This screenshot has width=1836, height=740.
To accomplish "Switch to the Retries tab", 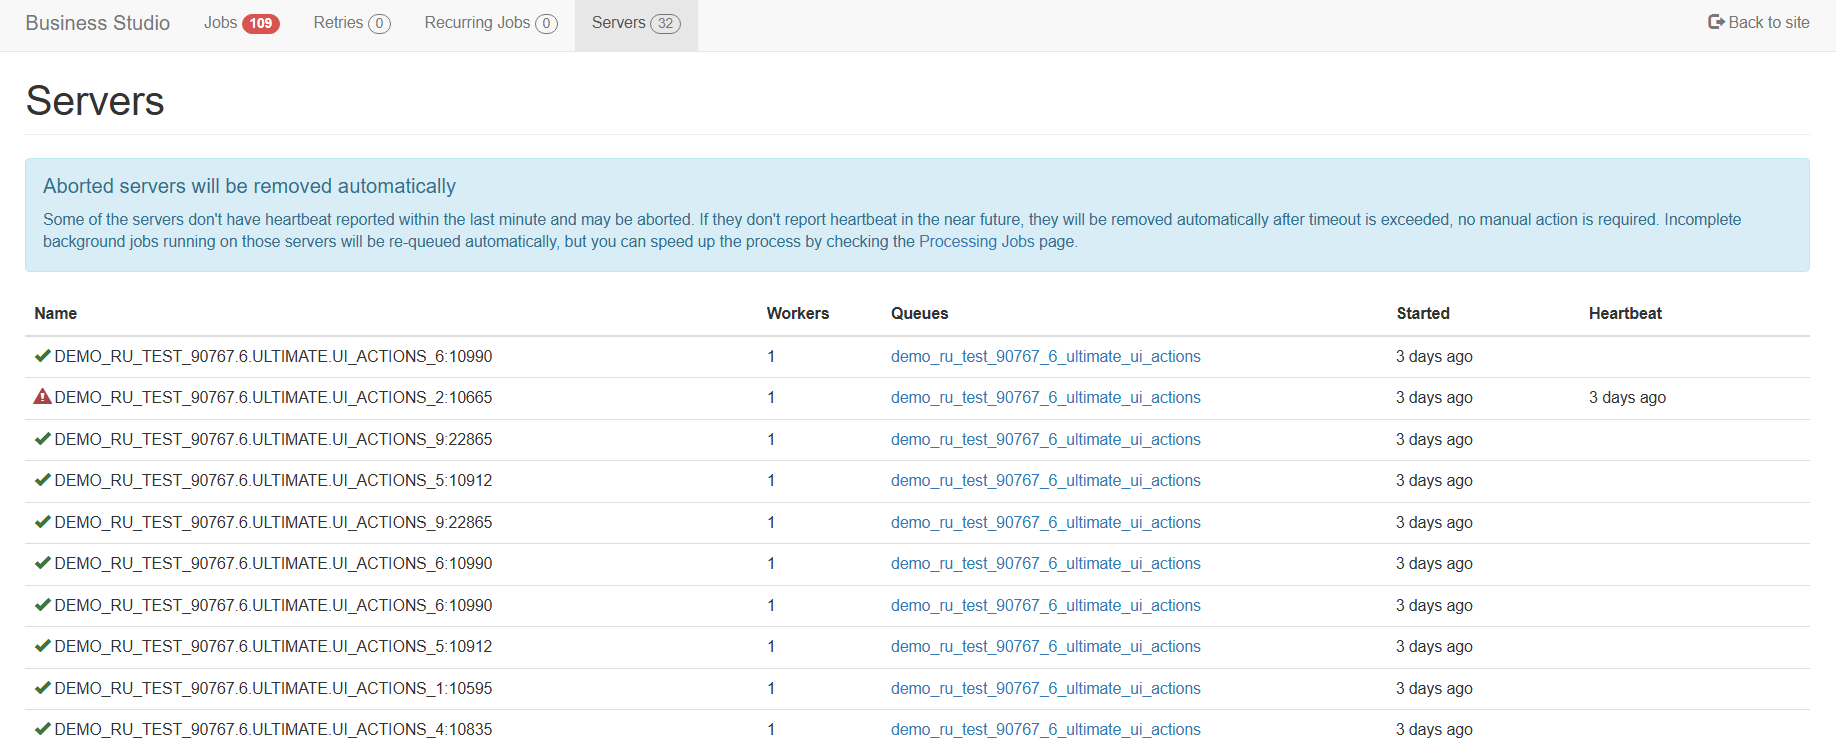I will point(338,23).
